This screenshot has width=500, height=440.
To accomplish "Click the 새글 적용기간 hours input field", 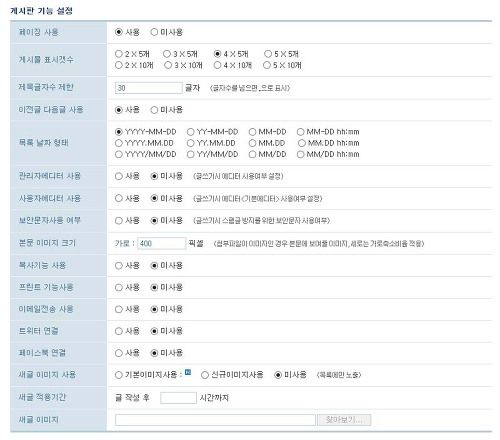I will [178, 398].
